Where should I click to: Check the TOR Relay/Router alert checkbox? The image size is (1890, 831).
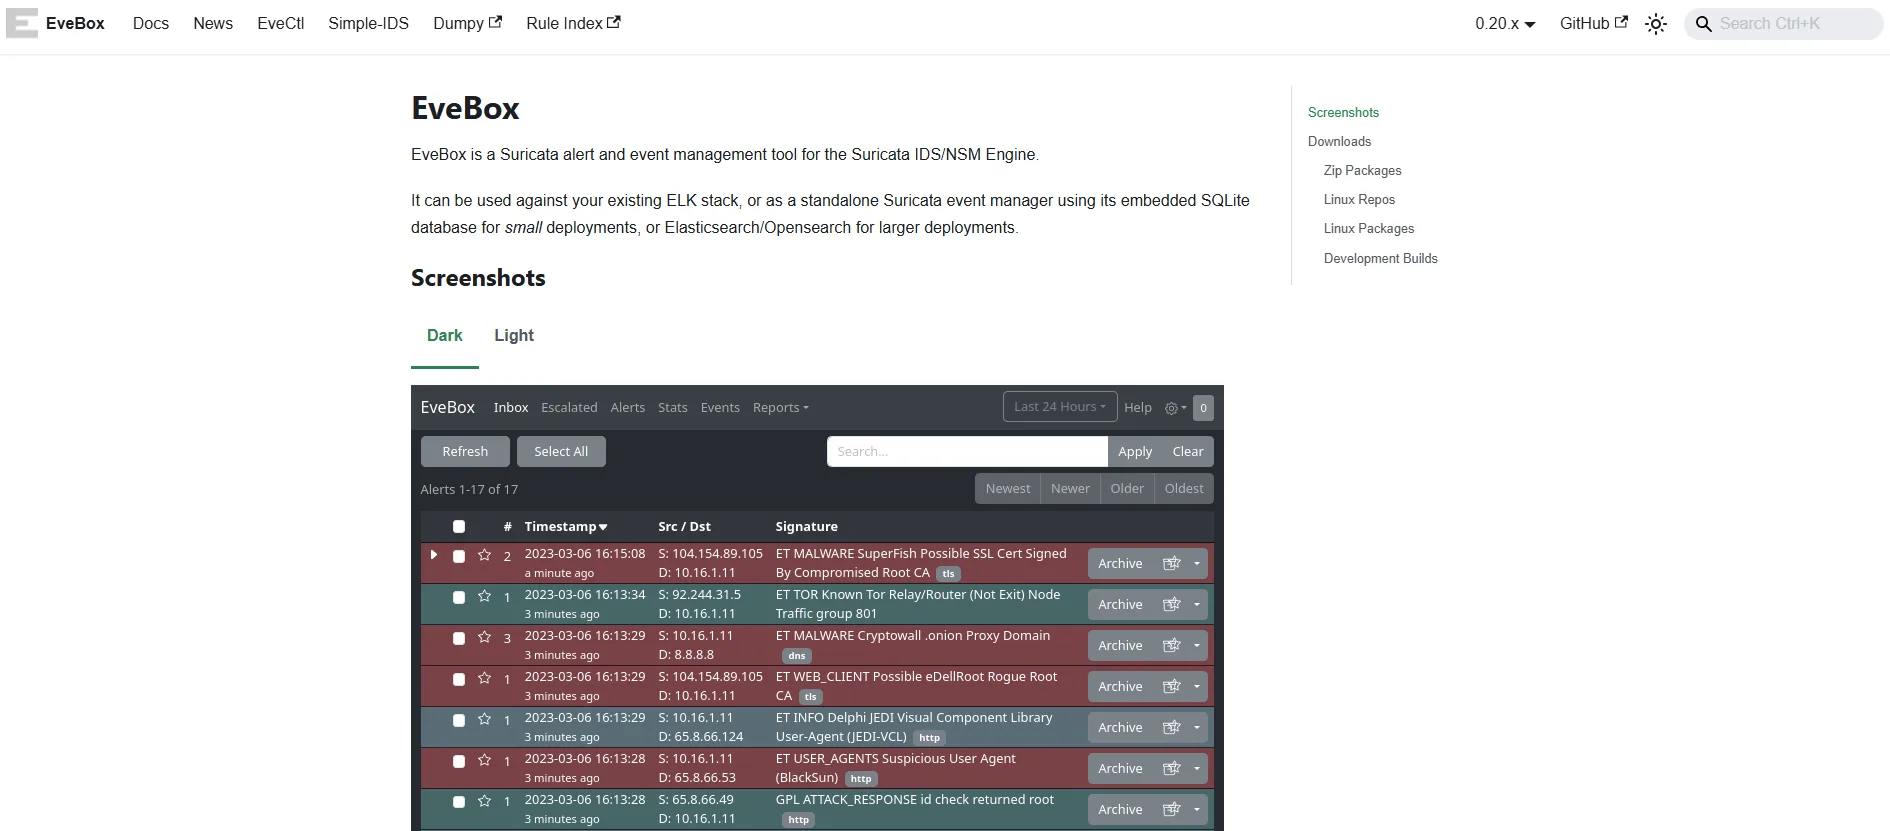(x=459, y=597)
